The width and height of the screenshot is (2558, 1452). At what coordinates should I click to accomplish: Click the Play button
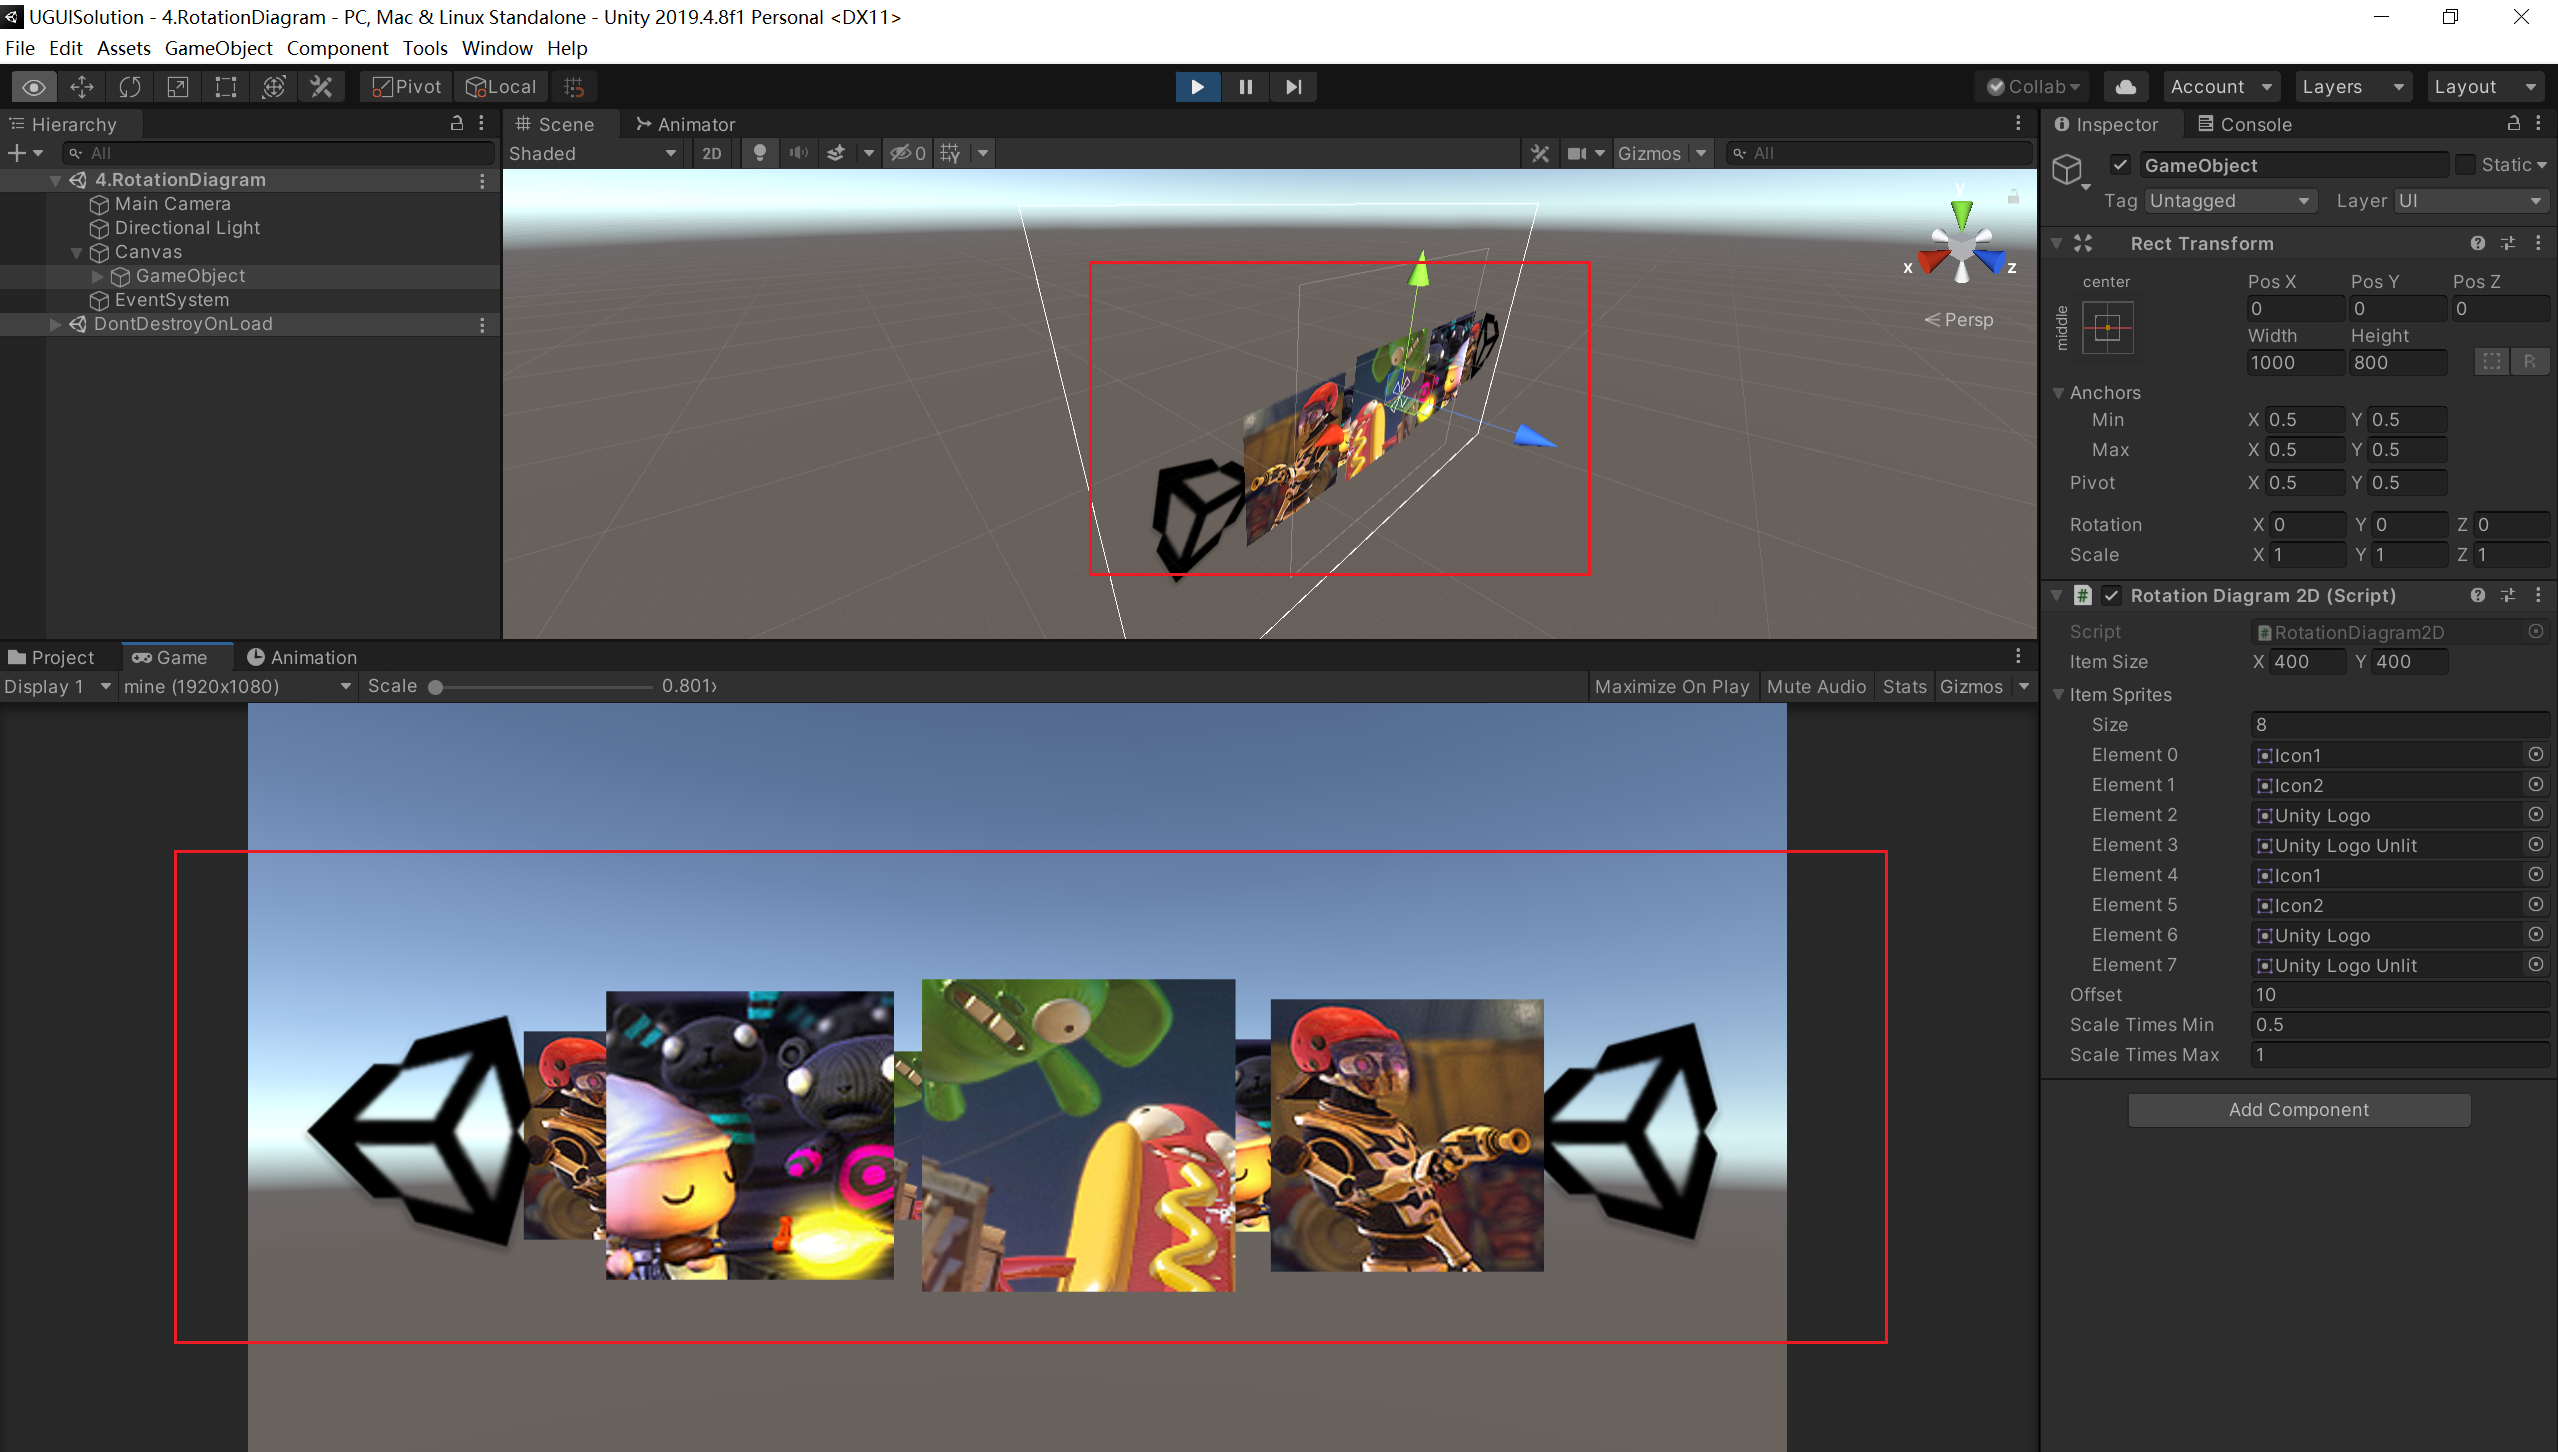[1197, 87]
